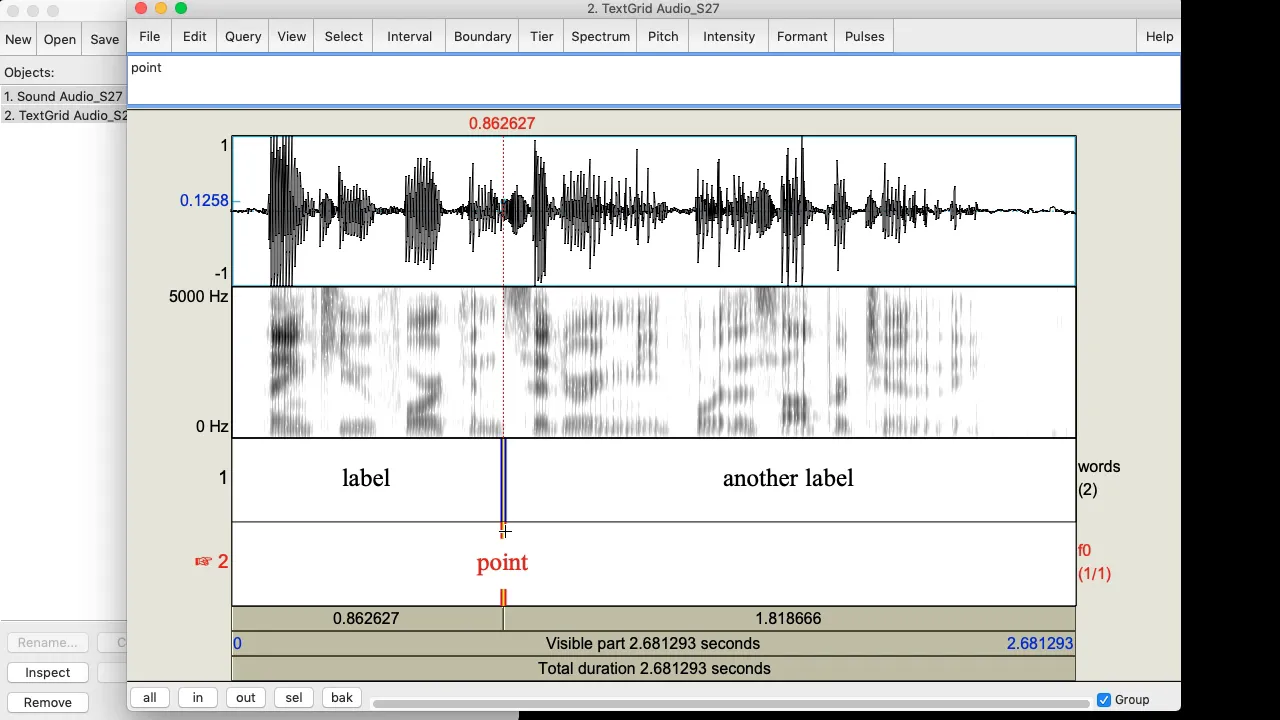Click the horizontal scrollbar at bottom

tap(730, 704)
